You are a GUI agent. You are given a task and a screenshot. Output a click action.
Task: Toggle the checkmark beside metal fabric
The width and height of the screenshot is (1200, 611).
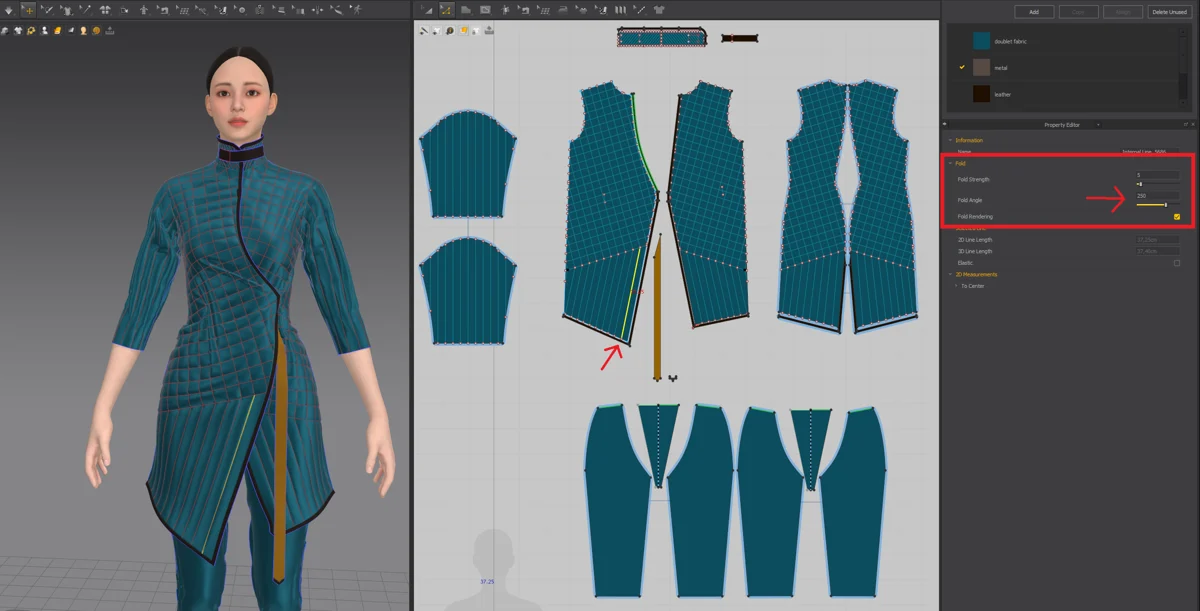[x=962, y=67]
